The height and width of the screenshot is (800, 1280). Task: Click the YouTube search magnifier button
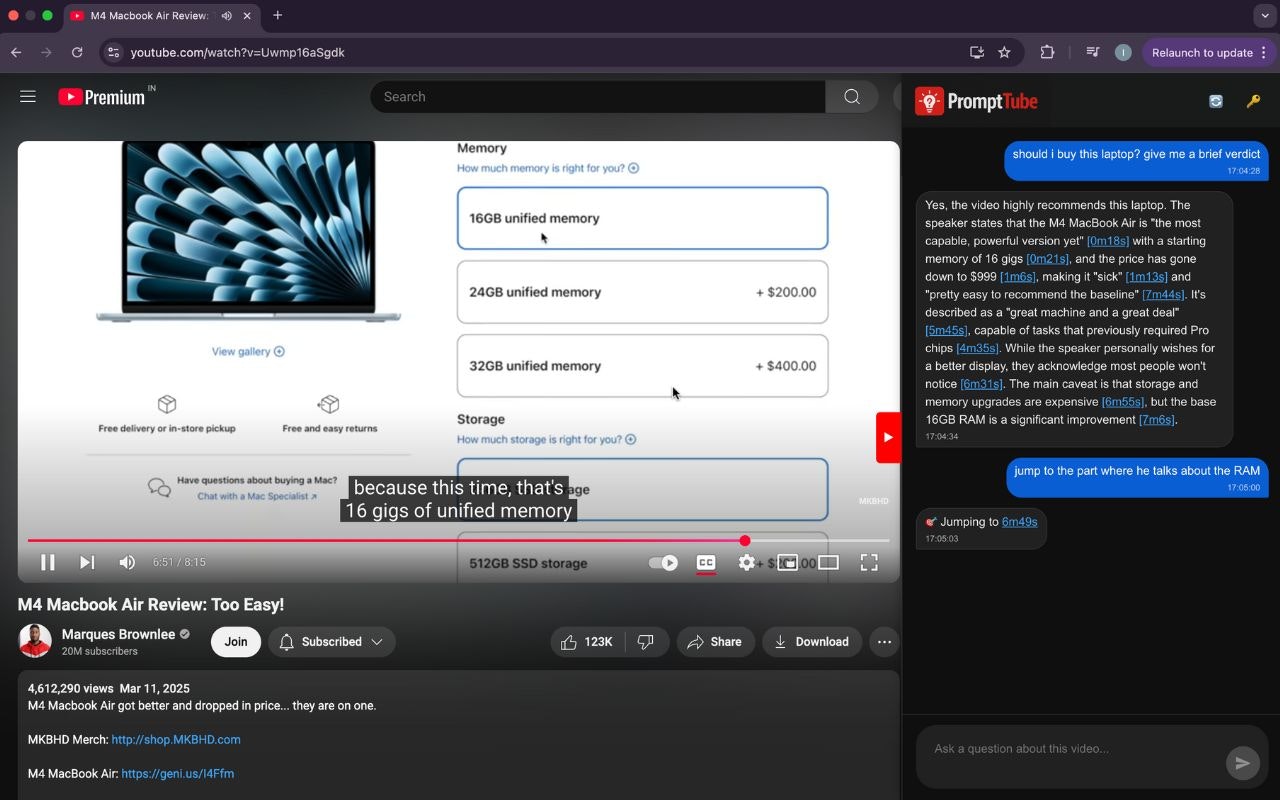852,97
